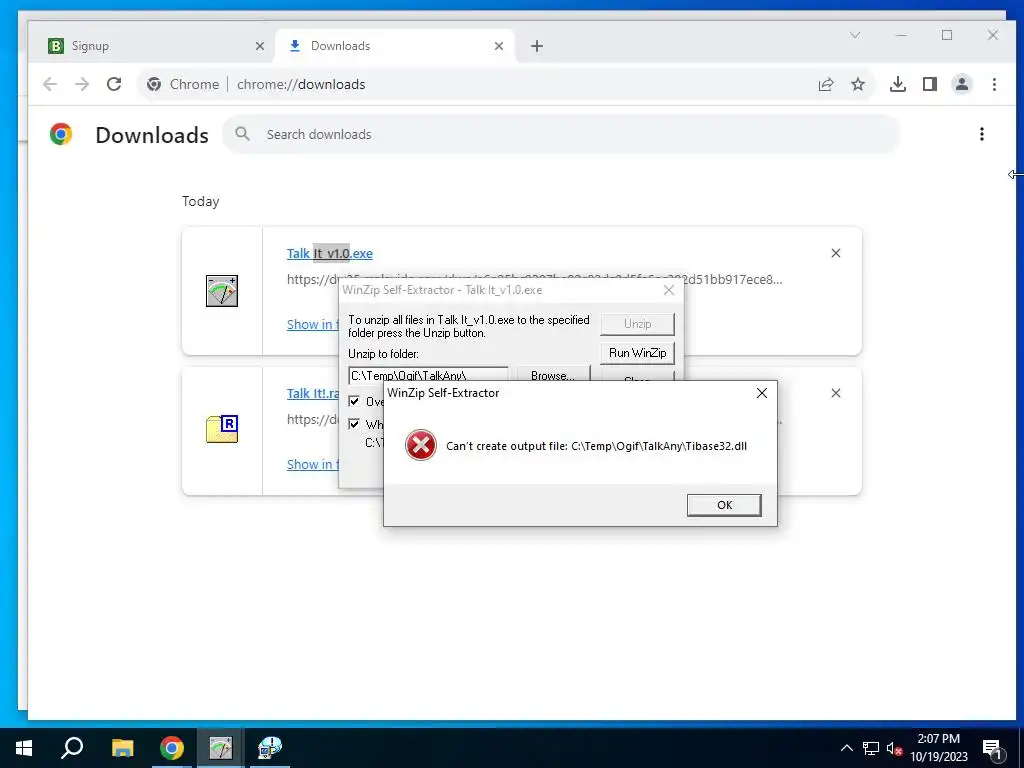Click the Chrome logo beside Downloads
Image resolution: width=1024 pixels, height=768 pixels.
(61, 134)
